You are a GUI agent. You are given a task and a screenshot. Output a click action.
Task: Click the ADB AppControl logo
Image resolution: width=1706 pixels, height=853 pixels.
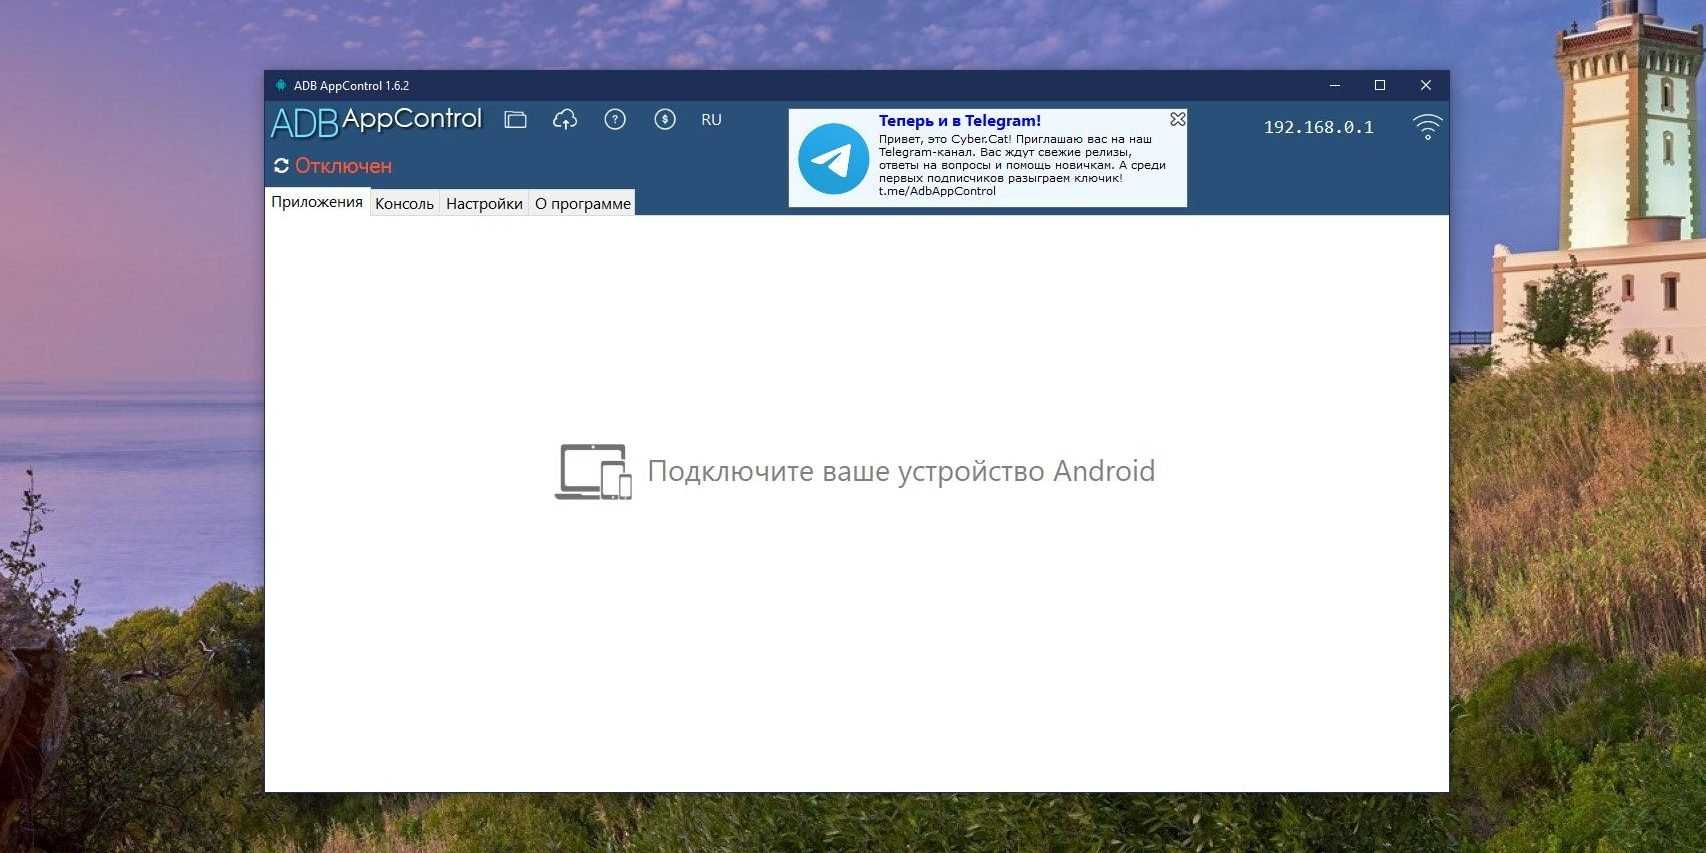coord(377,122)
